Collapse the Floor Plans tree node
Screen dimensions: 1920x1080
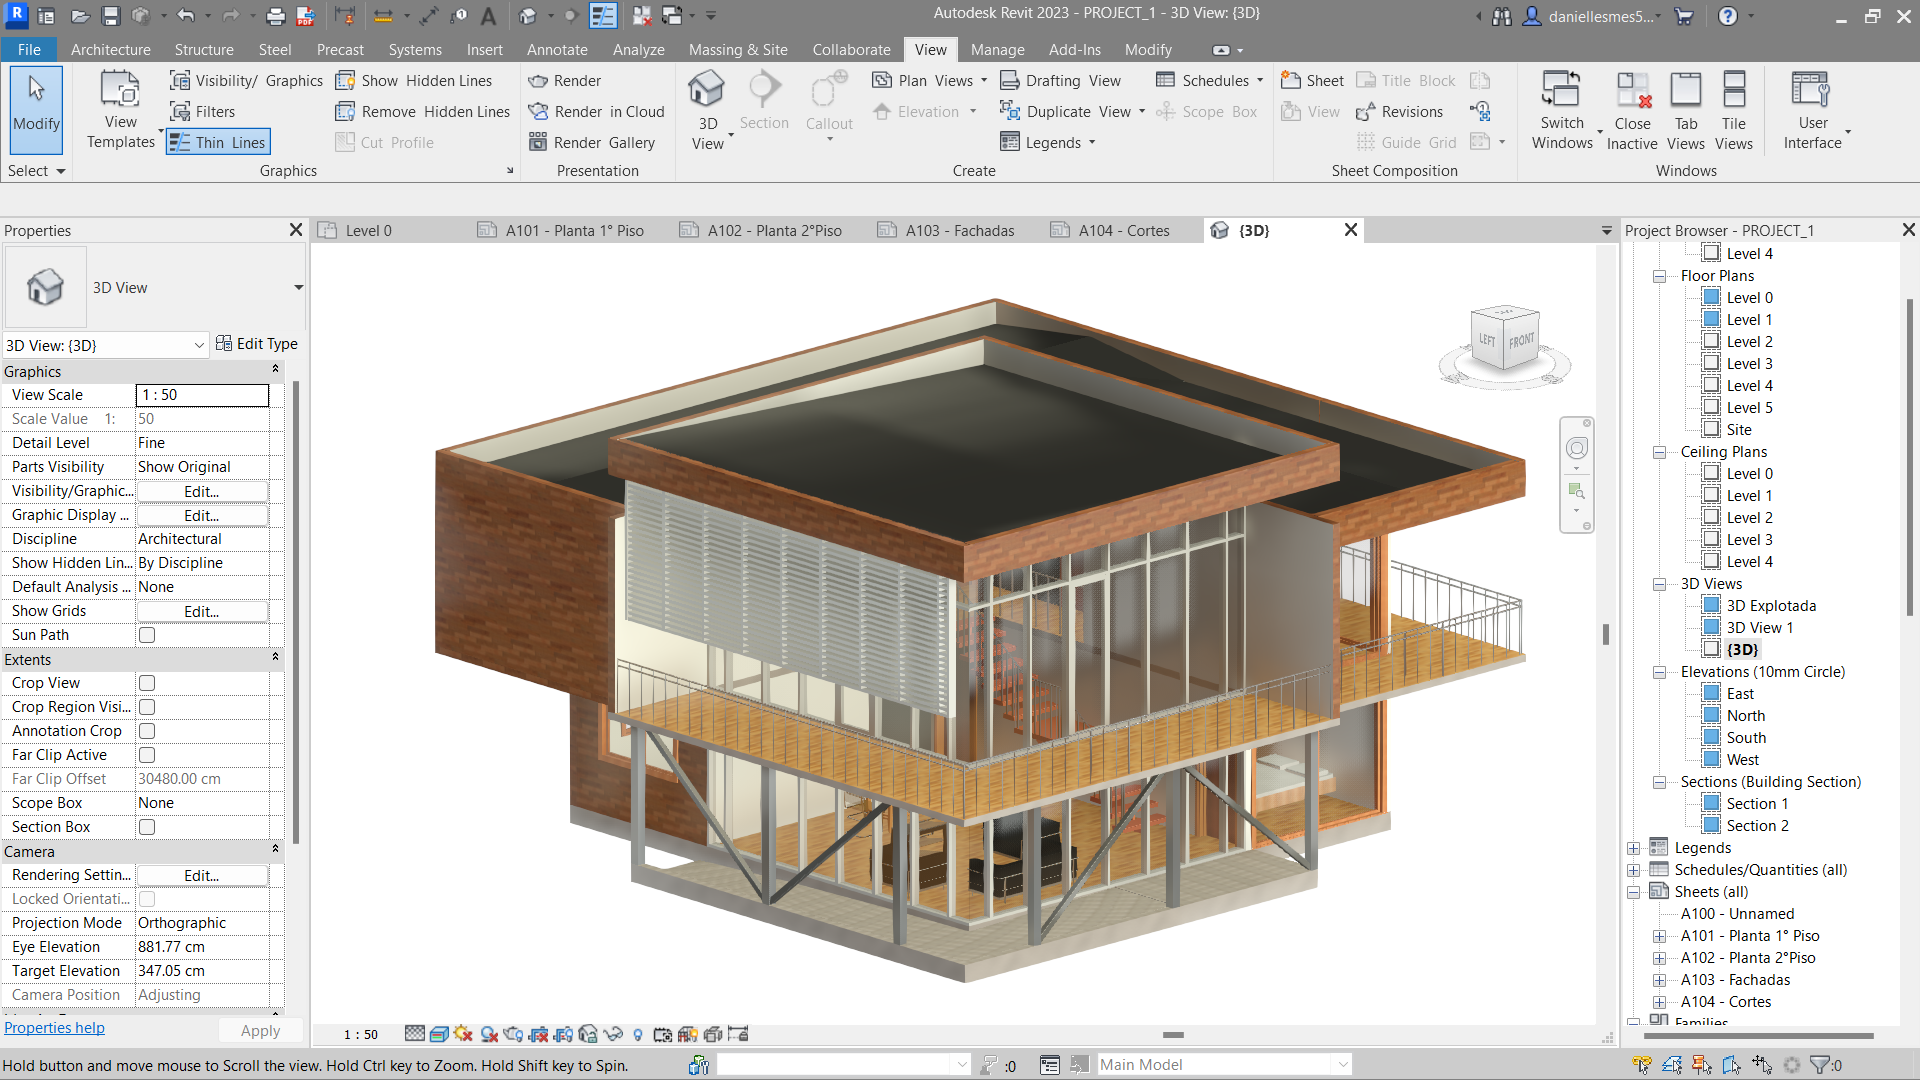[1659, 275]
